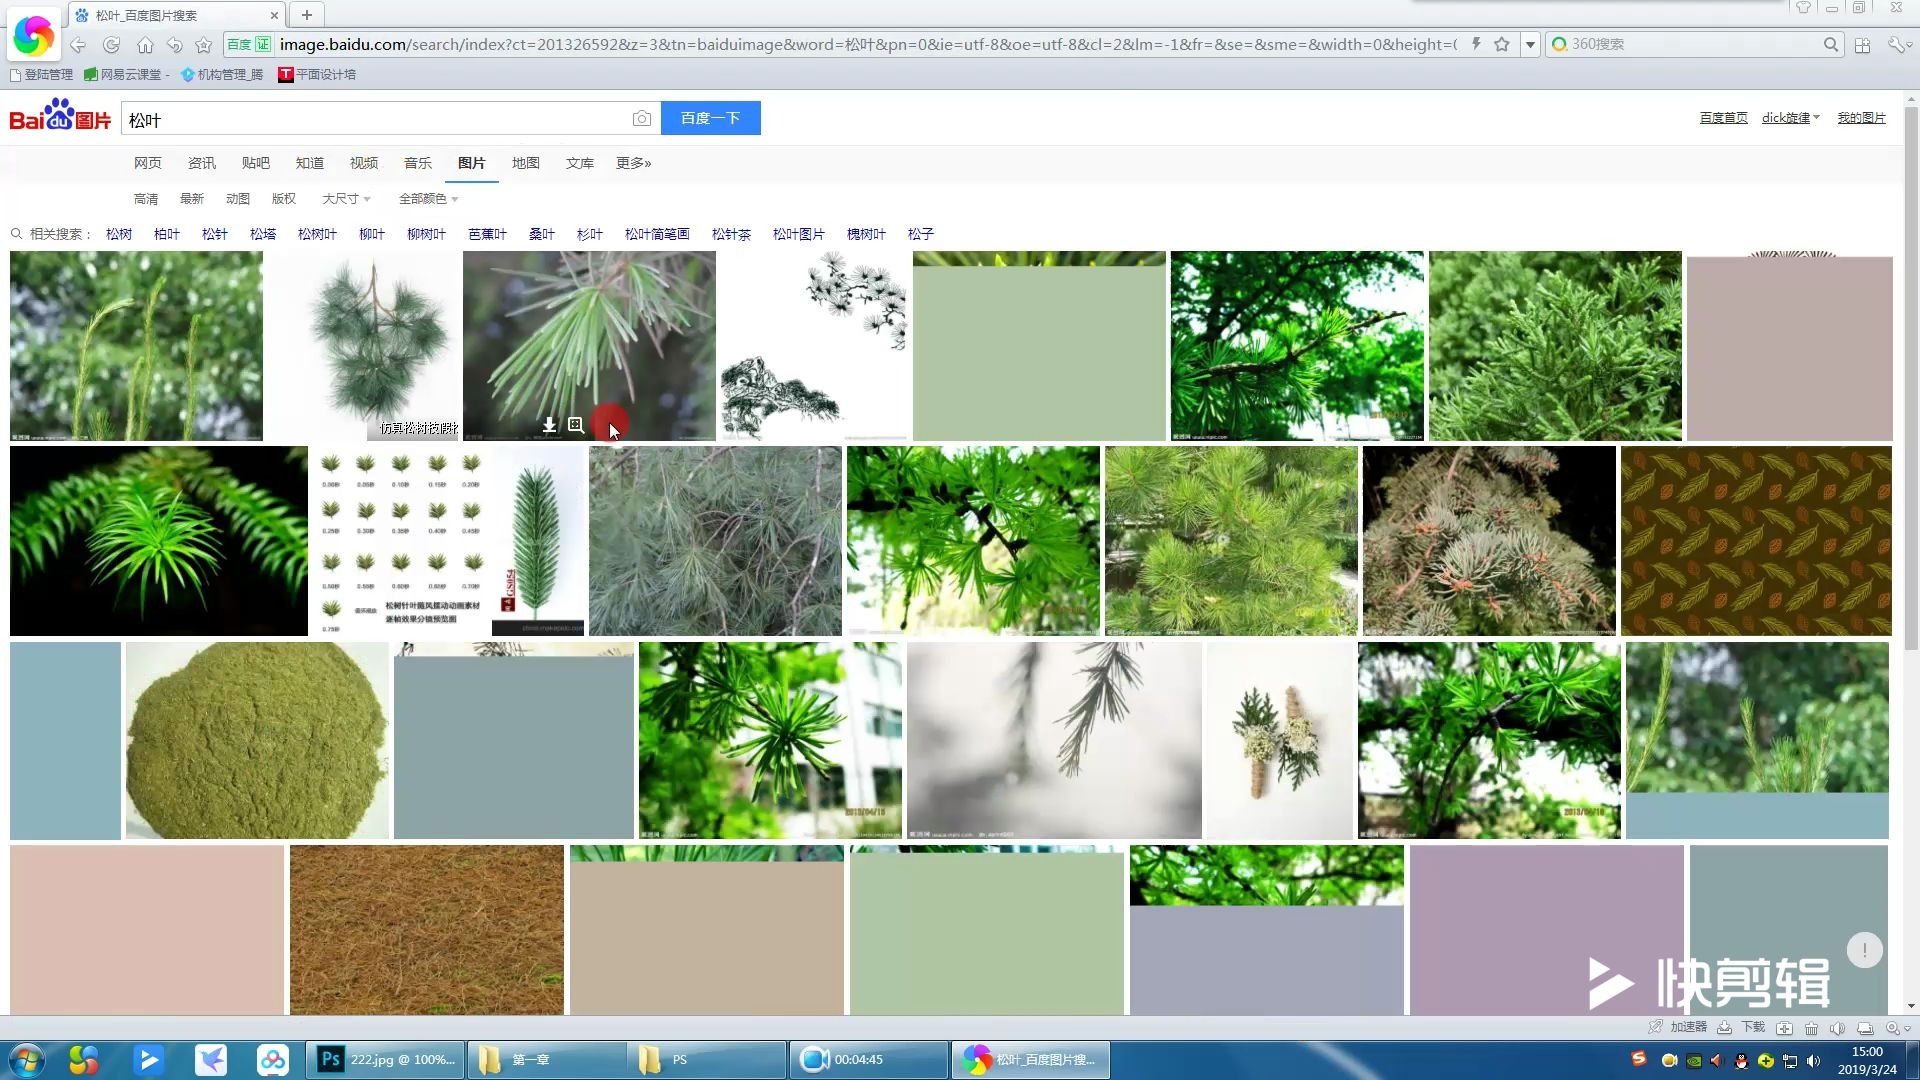
Task: Open the dick旋律 account dropdown
Action: click(x=1790, y=118)
